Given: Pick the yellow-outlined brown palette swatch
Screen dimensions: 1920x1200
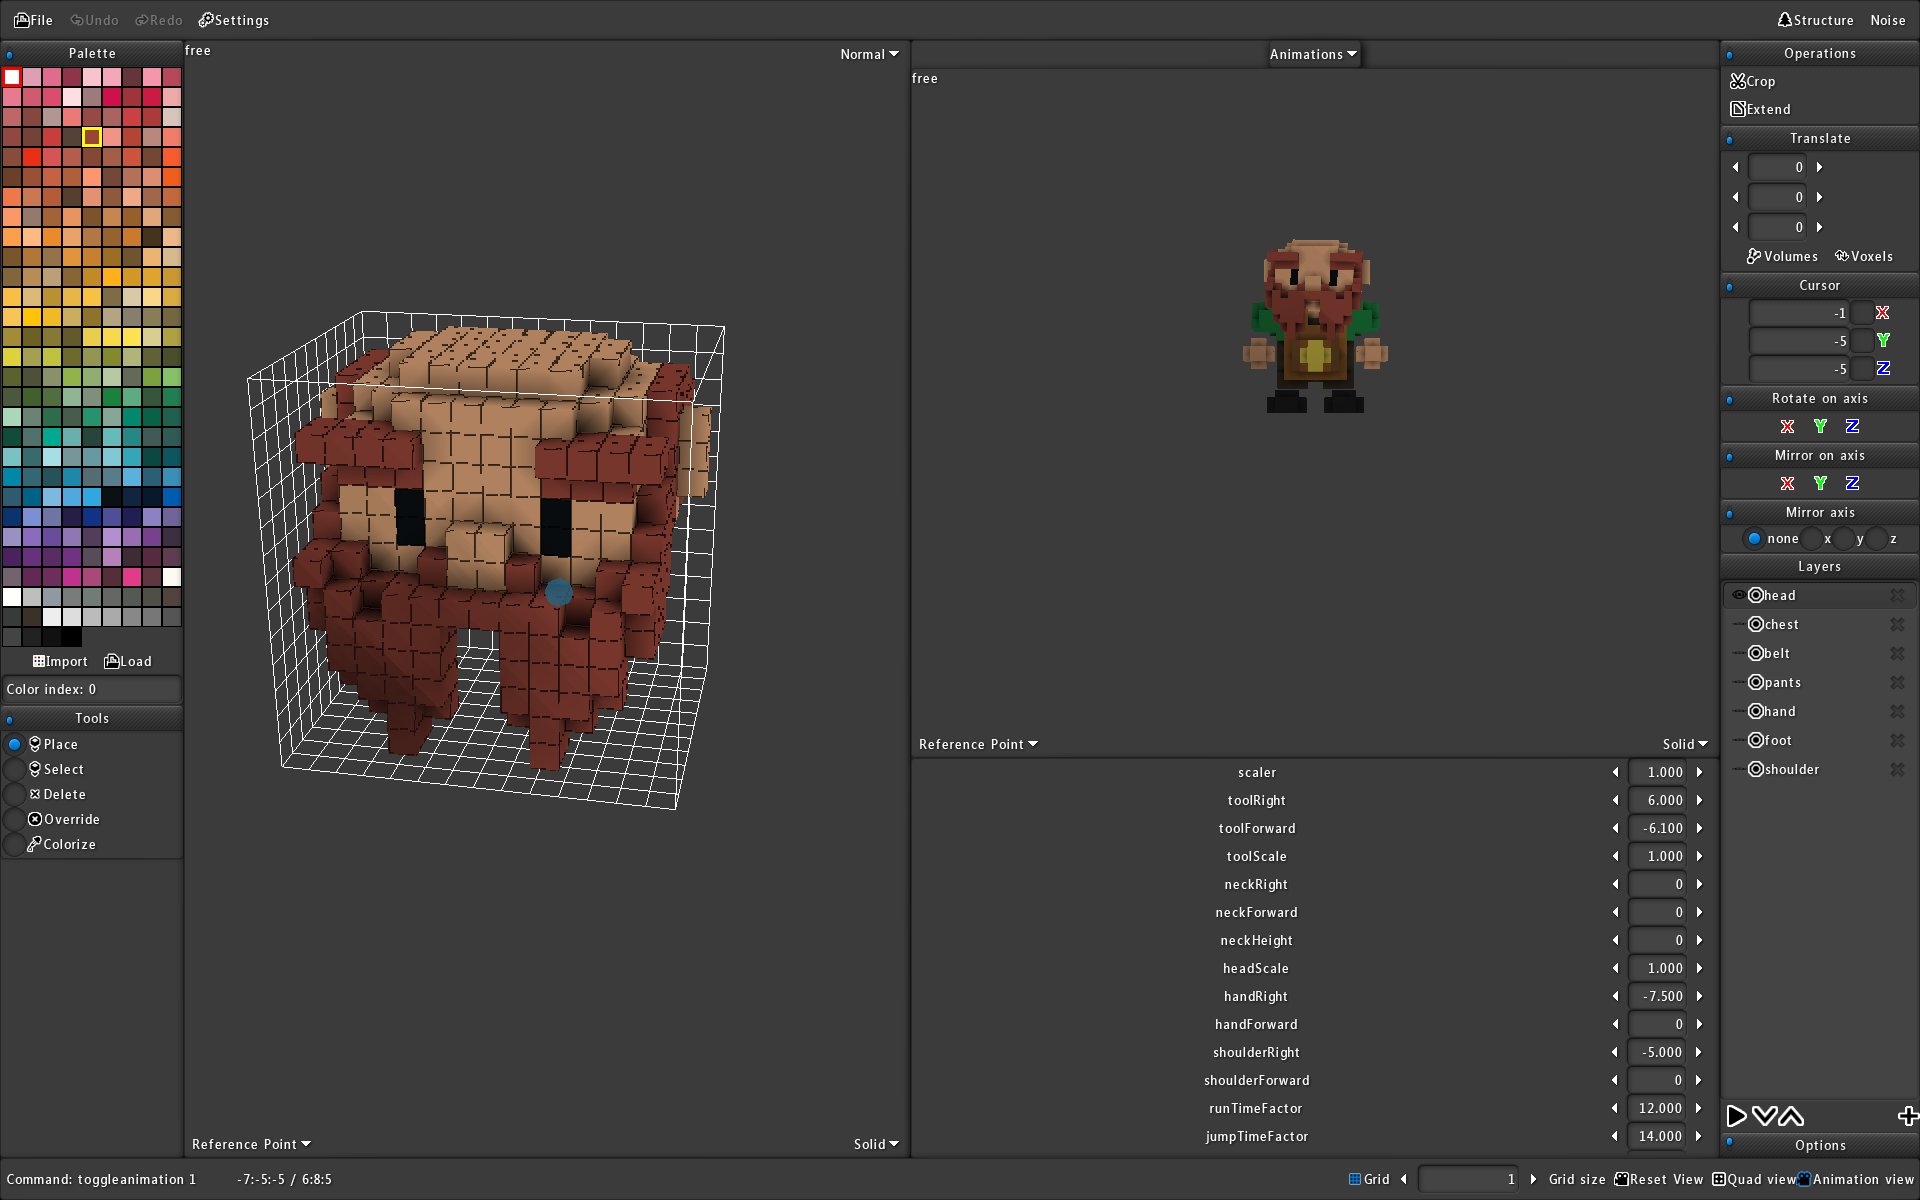Looking at the screenshot, I should click(x=92, y=137).
